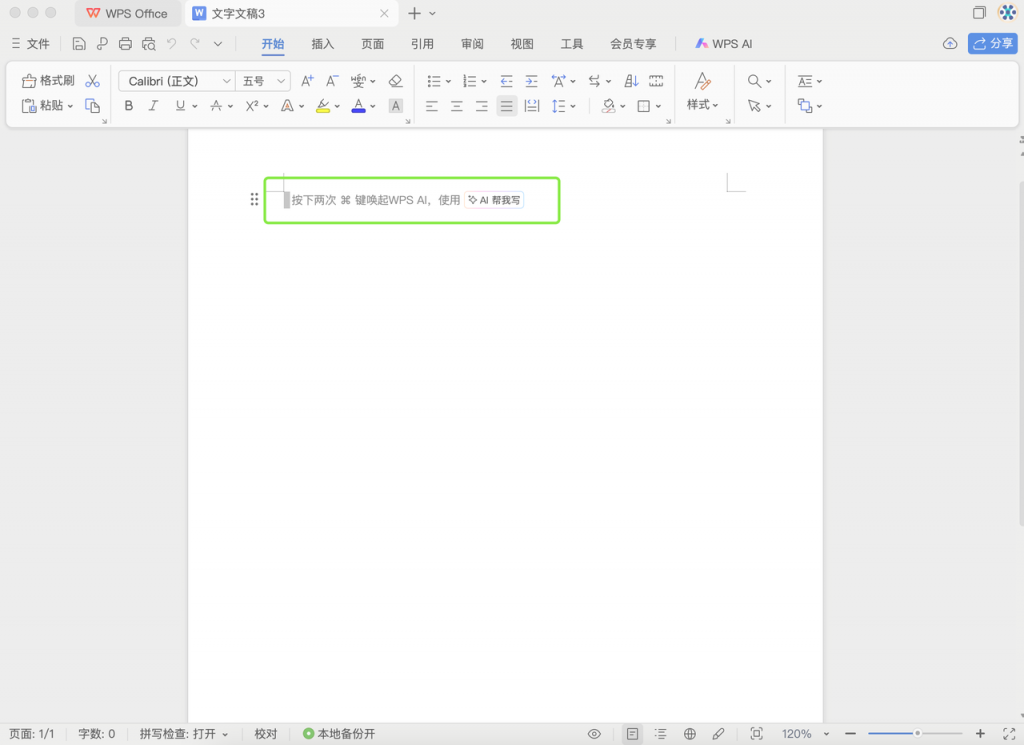Select Justify alignment
The height and width of the screenshot is (745, 1024).
coord(507,106)
